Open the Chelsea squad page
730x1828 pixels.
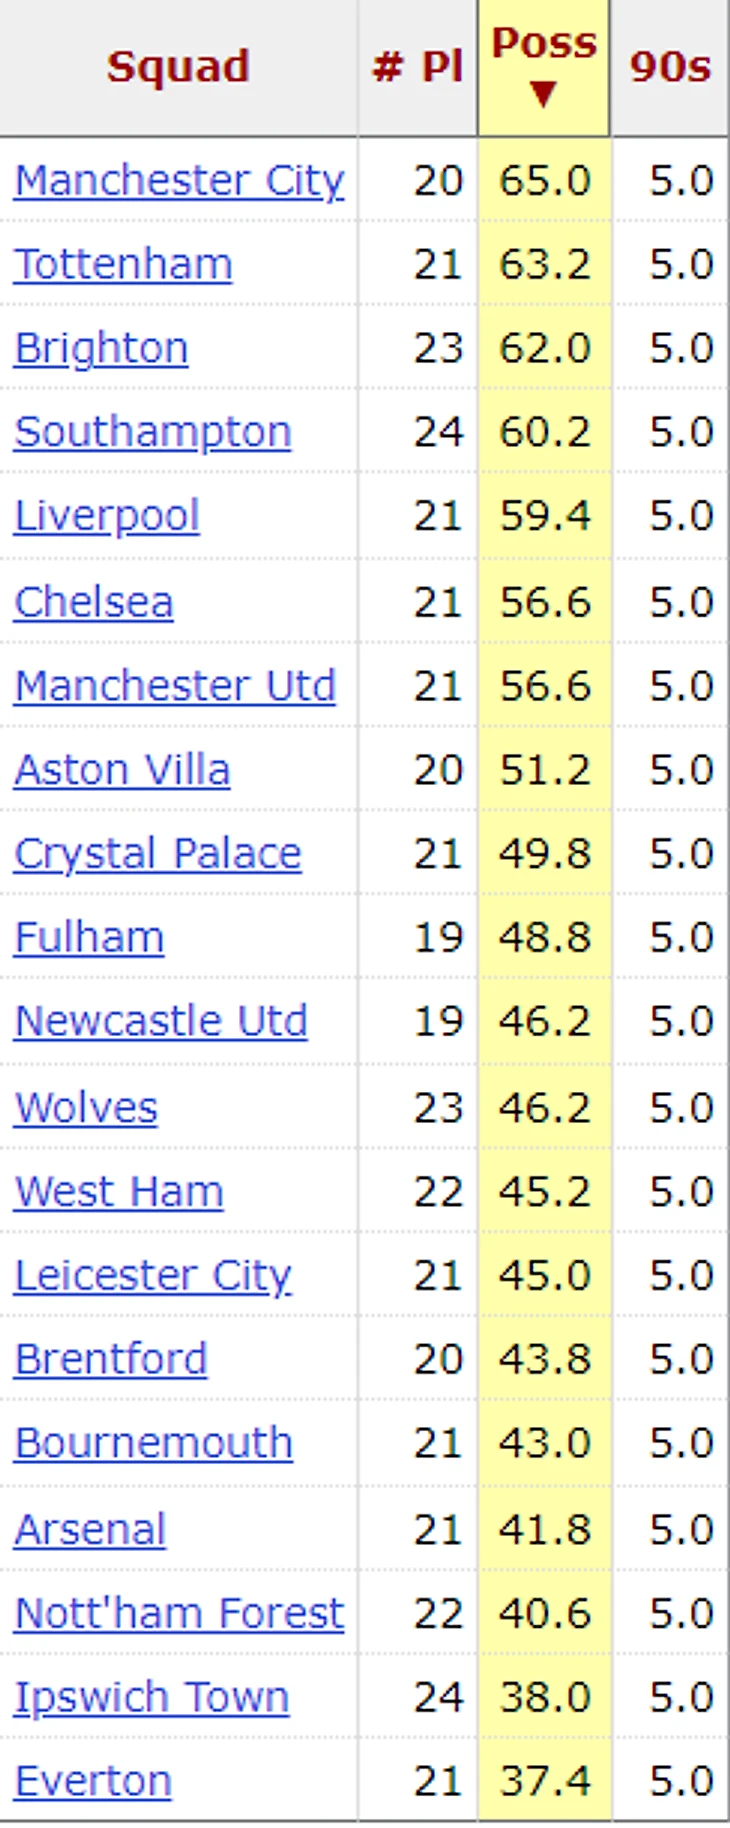pyautogui.click(x=94, y=602)
